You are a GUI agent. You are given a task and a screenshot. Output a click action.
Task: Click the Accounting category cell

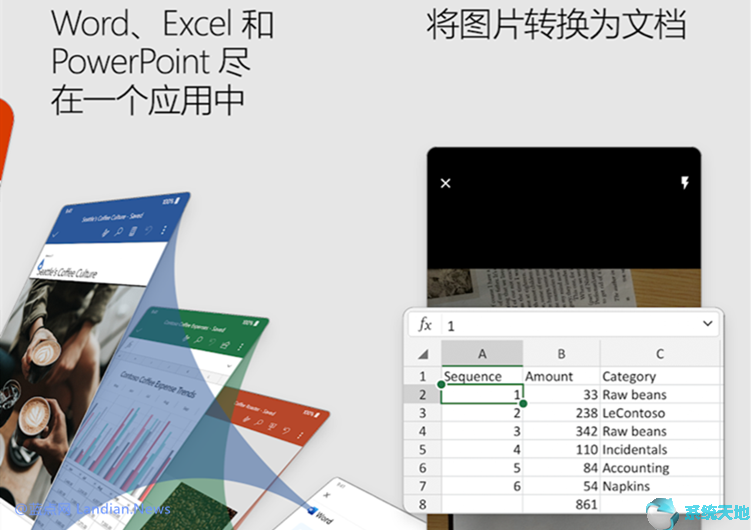[660, 467]
